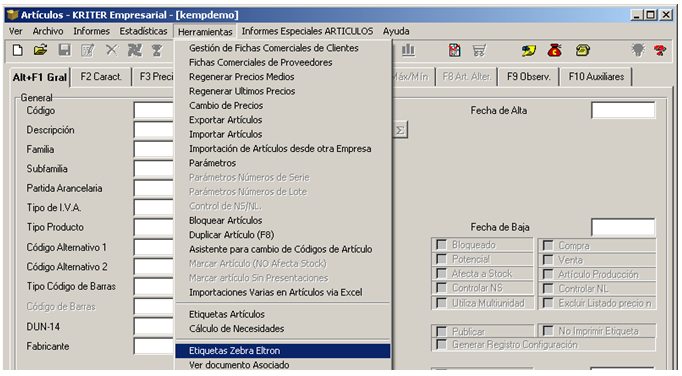The width and height of the screenshot is (682, 376).
Task: Toggle the No Imprimir Etiqueta checkbox
Action: (x=548, y=331)
